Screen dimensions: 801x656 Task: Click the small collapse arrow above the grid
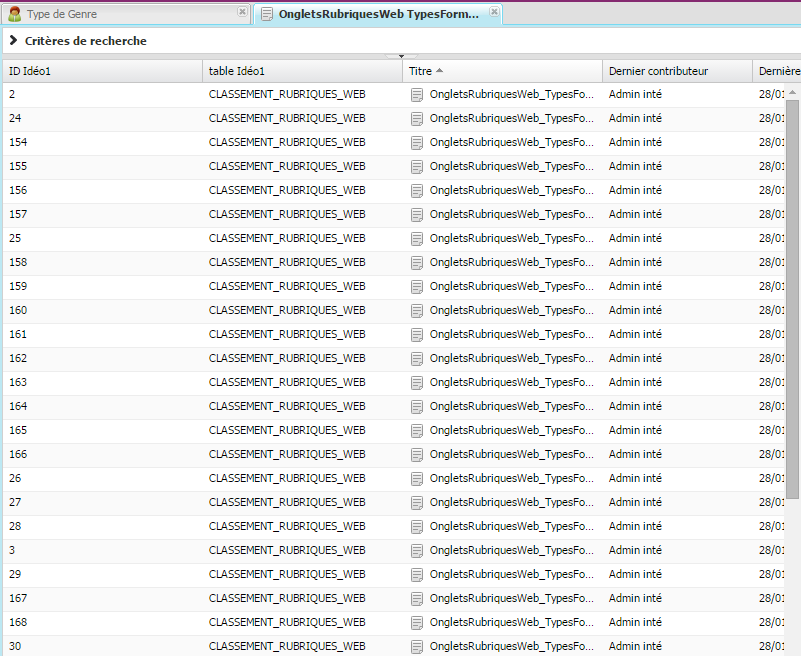[401, 57]
